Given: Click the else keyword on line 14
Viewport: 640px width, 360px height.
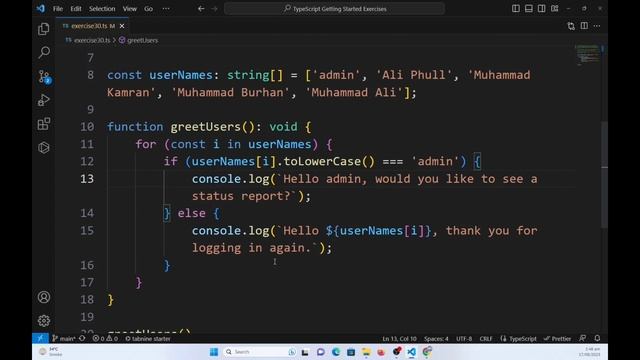Looking at the screenshot, I should (191, 213).
